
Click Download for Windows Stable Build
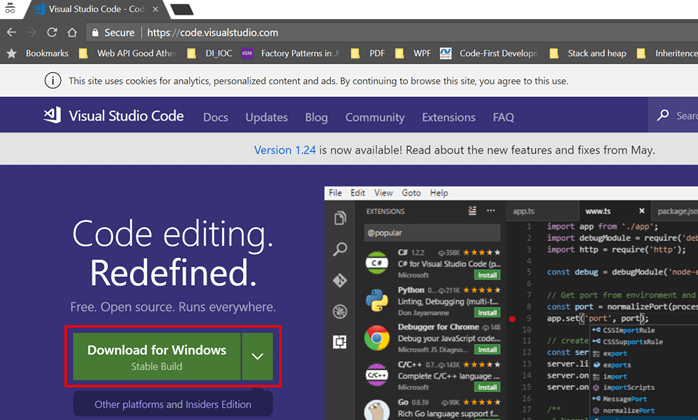[157, 356]
